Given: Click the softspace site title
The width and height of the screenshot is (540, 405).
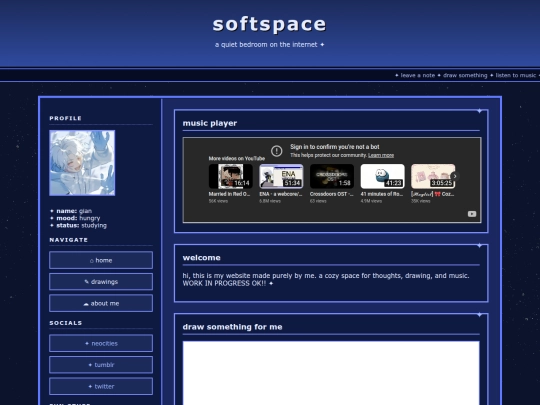Looking at the screenshot, I should 269,24.
